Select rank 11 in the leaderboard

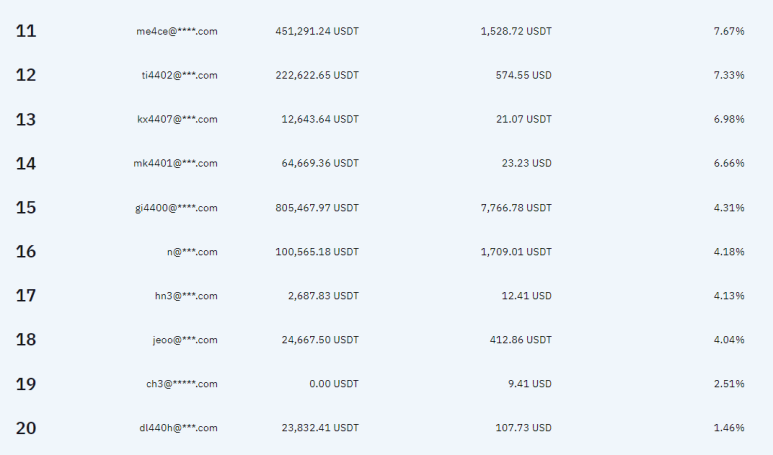pyautogui.click(x=26, y=31)
